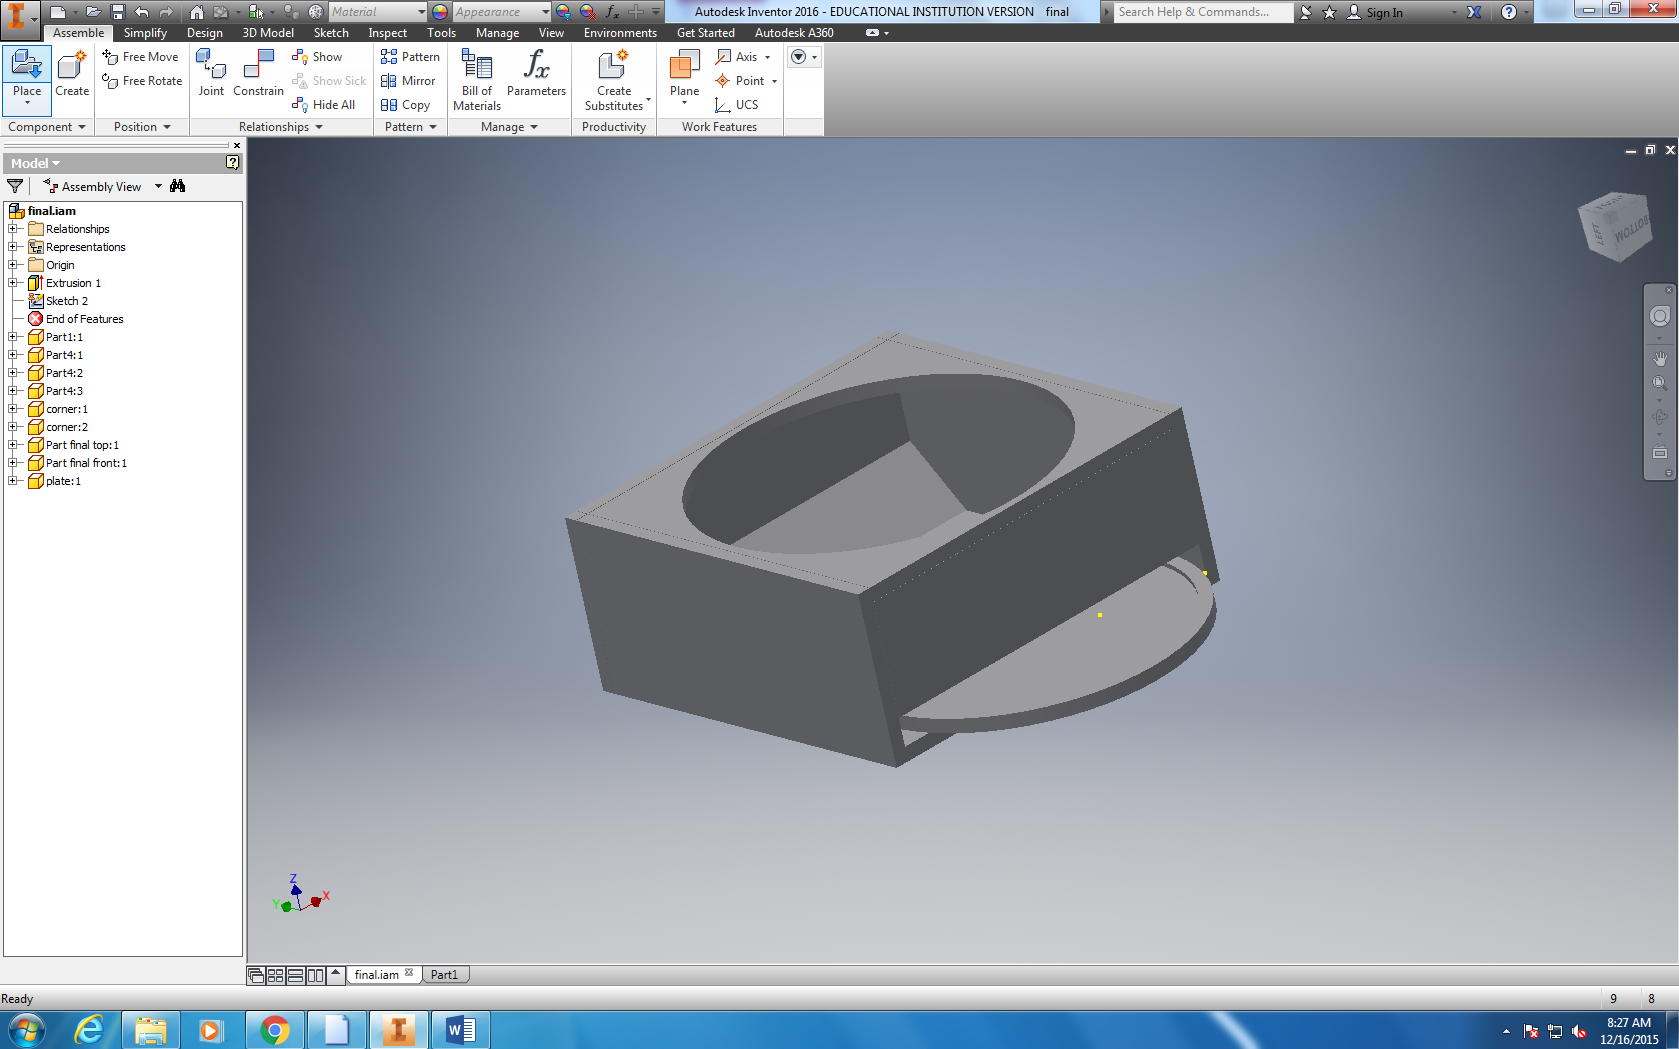This screenshot has height=1049, width=1679.
Task: Open the Simplify ribbon tab
Action: point(145,33)
